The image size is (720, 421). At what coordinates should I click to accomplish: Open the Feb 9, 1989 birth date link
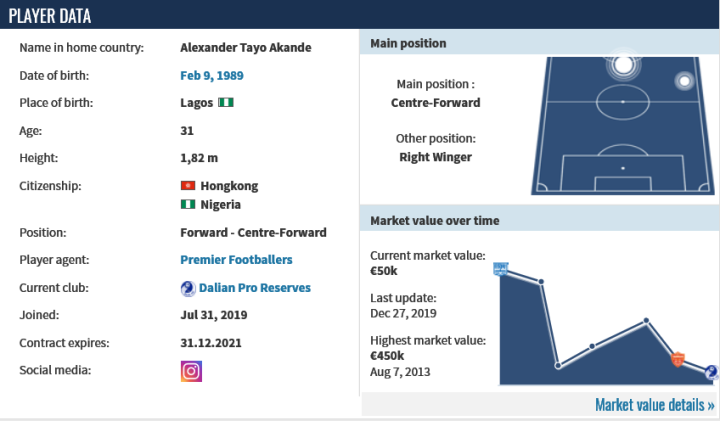[211, 76]
